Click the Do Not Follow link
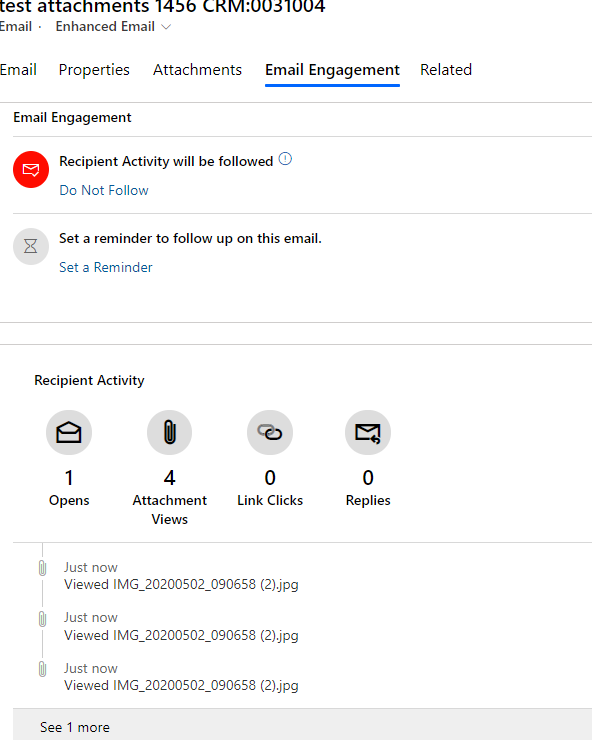The width and height of the screenshot is (592, 740). pyautogui.click(x=104, y=190)
